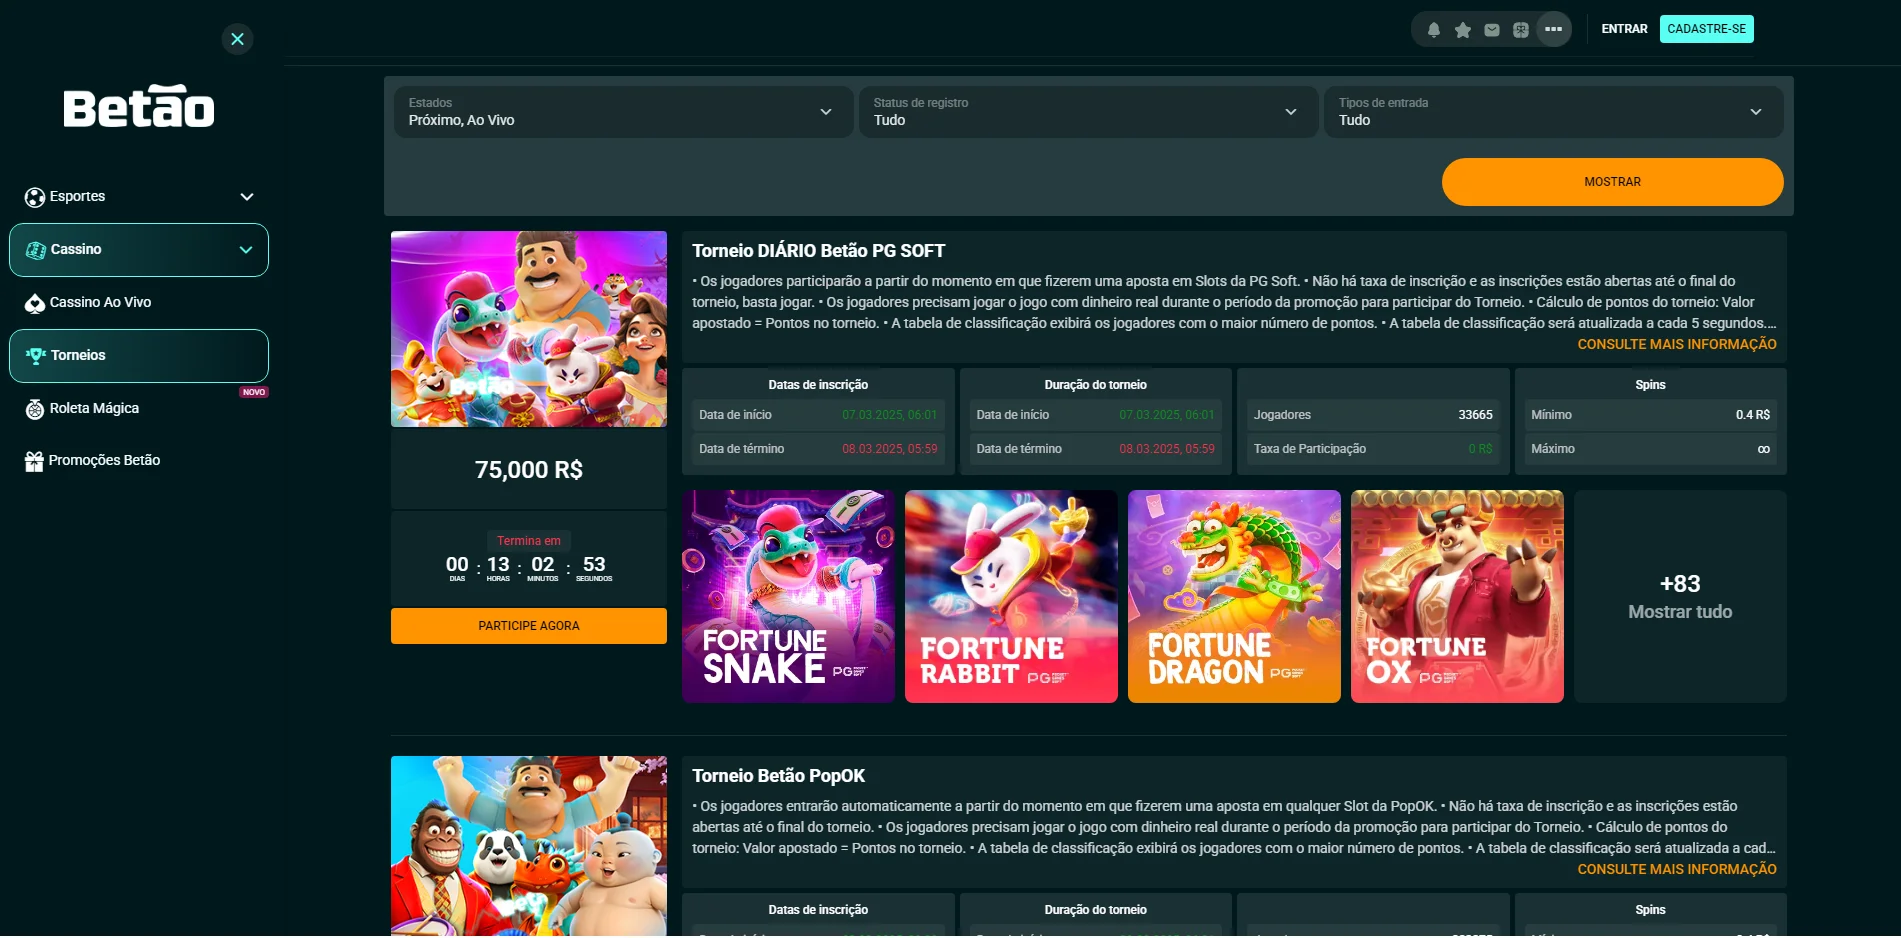Click the Promoções Betão gift icon

(x=34, y=461)
